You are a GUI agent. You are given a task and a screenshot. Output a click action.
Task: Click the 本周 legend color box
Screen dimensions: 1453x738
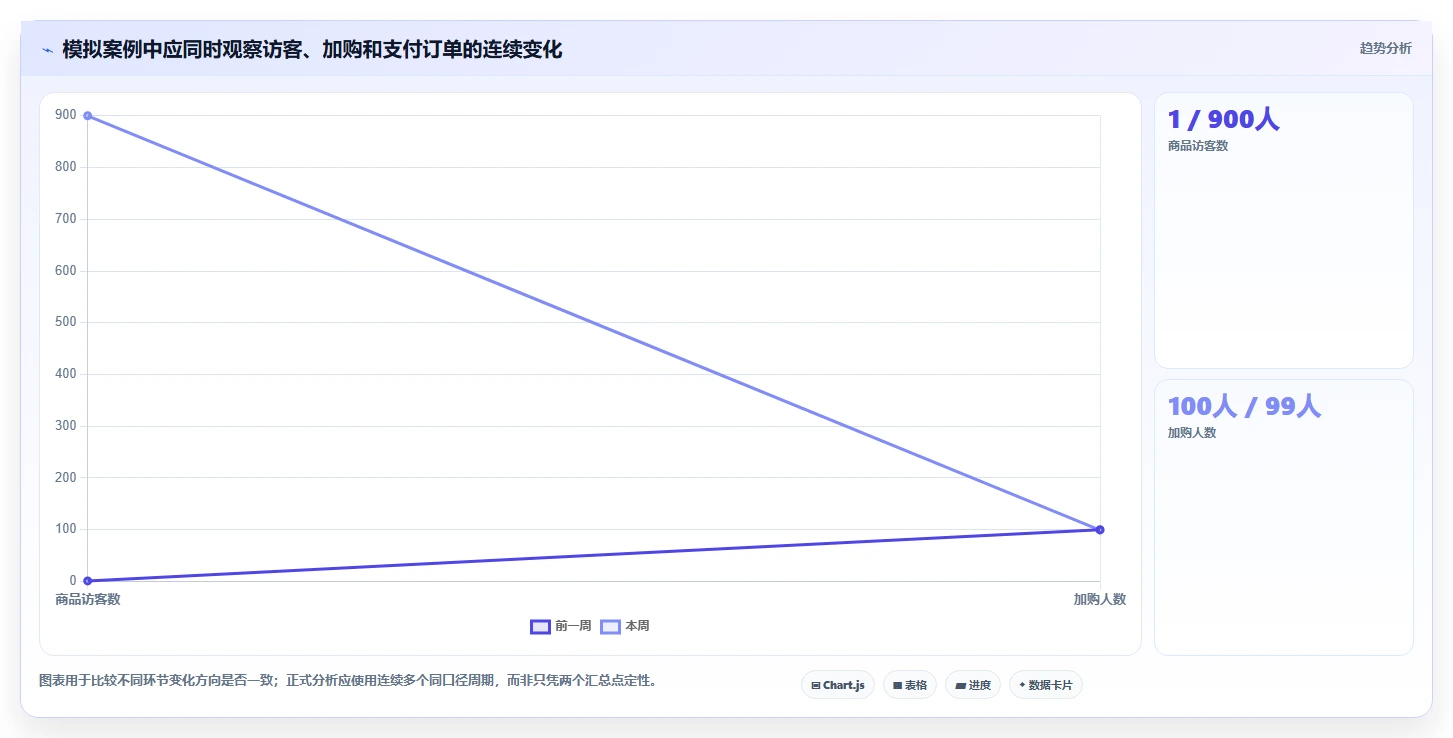[610, 626]
